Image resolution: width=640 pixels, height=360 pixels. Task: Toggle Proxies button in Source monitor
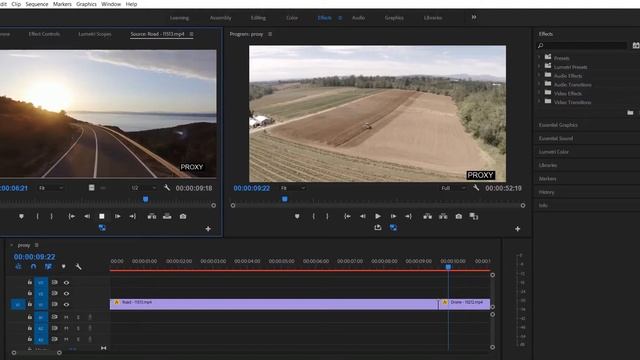coord(102,227)
